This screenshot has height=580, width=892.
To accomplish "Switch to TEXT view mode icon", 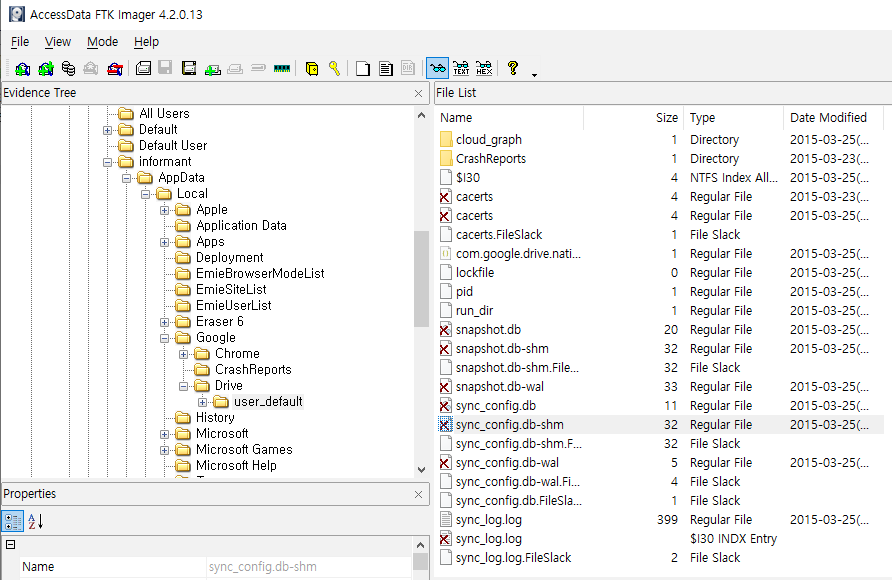I will (461, 69).
